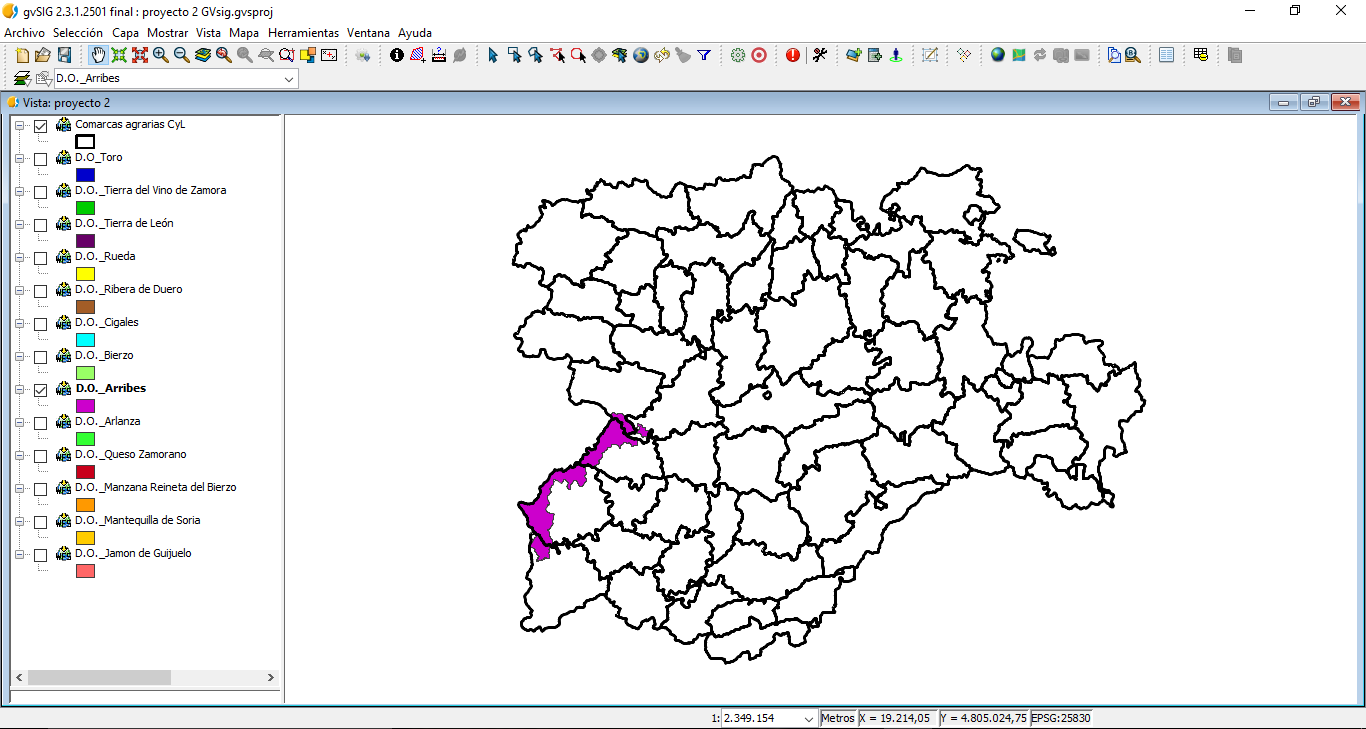Close the Vista: proyecto 2 inner window
Screen dimensions: 1366x729
[x=1346, y=102]
